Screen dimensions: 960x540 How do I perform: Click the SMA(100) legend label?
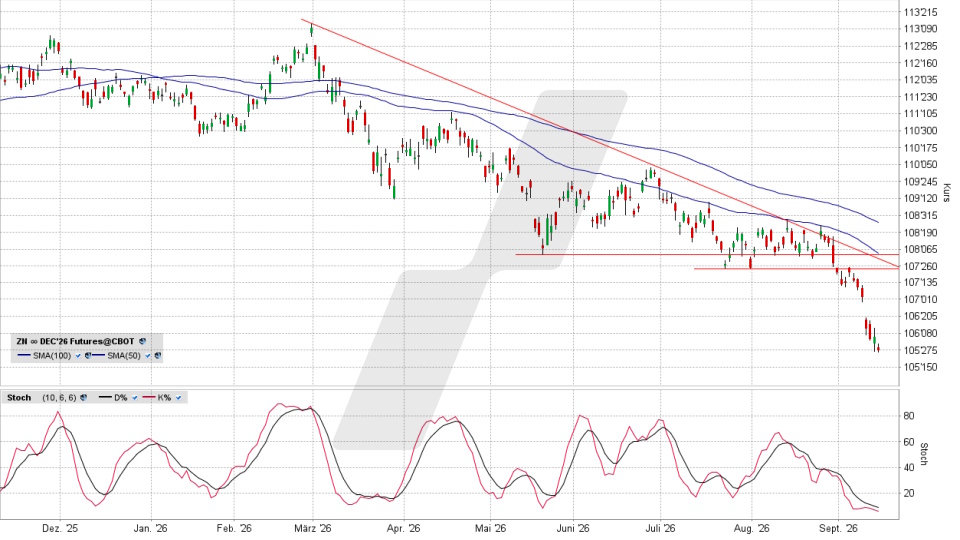pyautogui.click(x=52, y=356)
